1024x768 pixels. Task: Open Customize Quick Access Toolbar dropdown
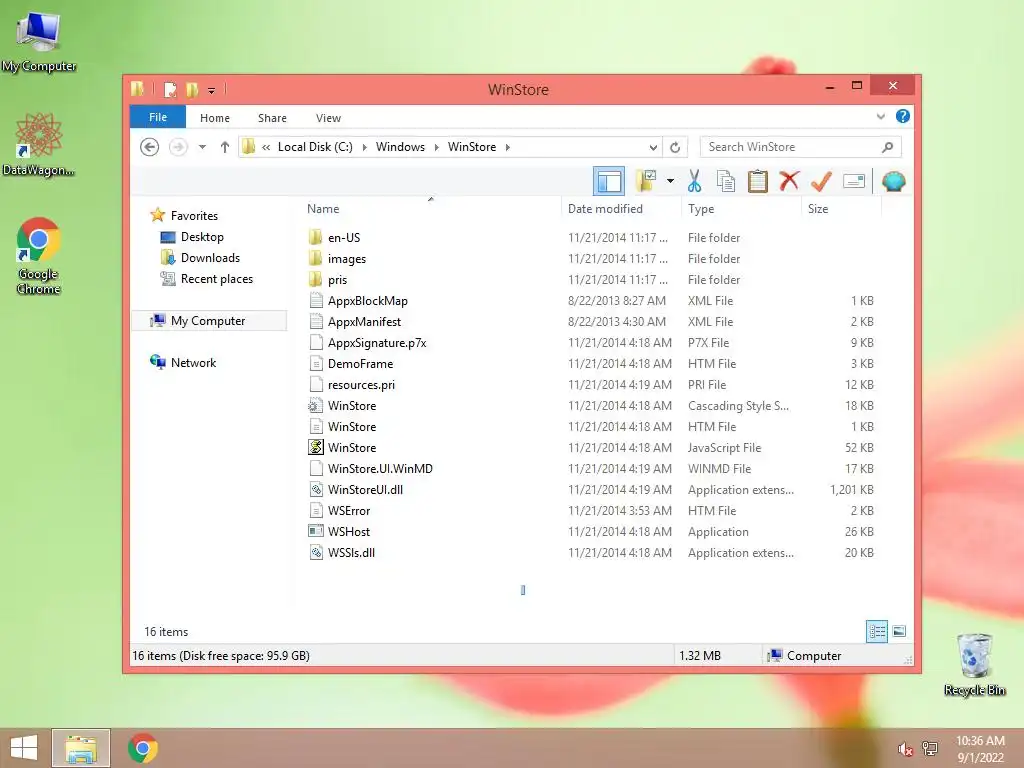click(212, 90)
